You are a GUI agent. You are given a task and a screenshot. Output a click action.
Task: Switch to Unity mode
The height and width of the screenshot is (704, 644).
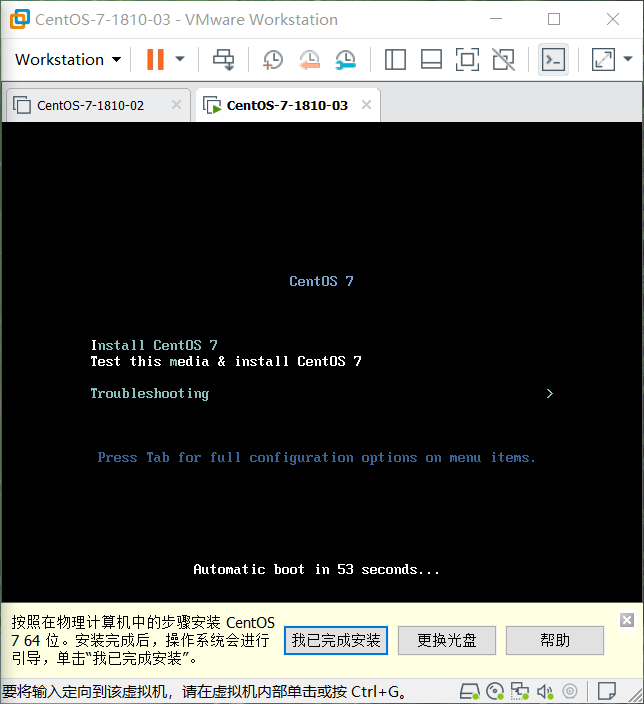click(x=503, y=59)
